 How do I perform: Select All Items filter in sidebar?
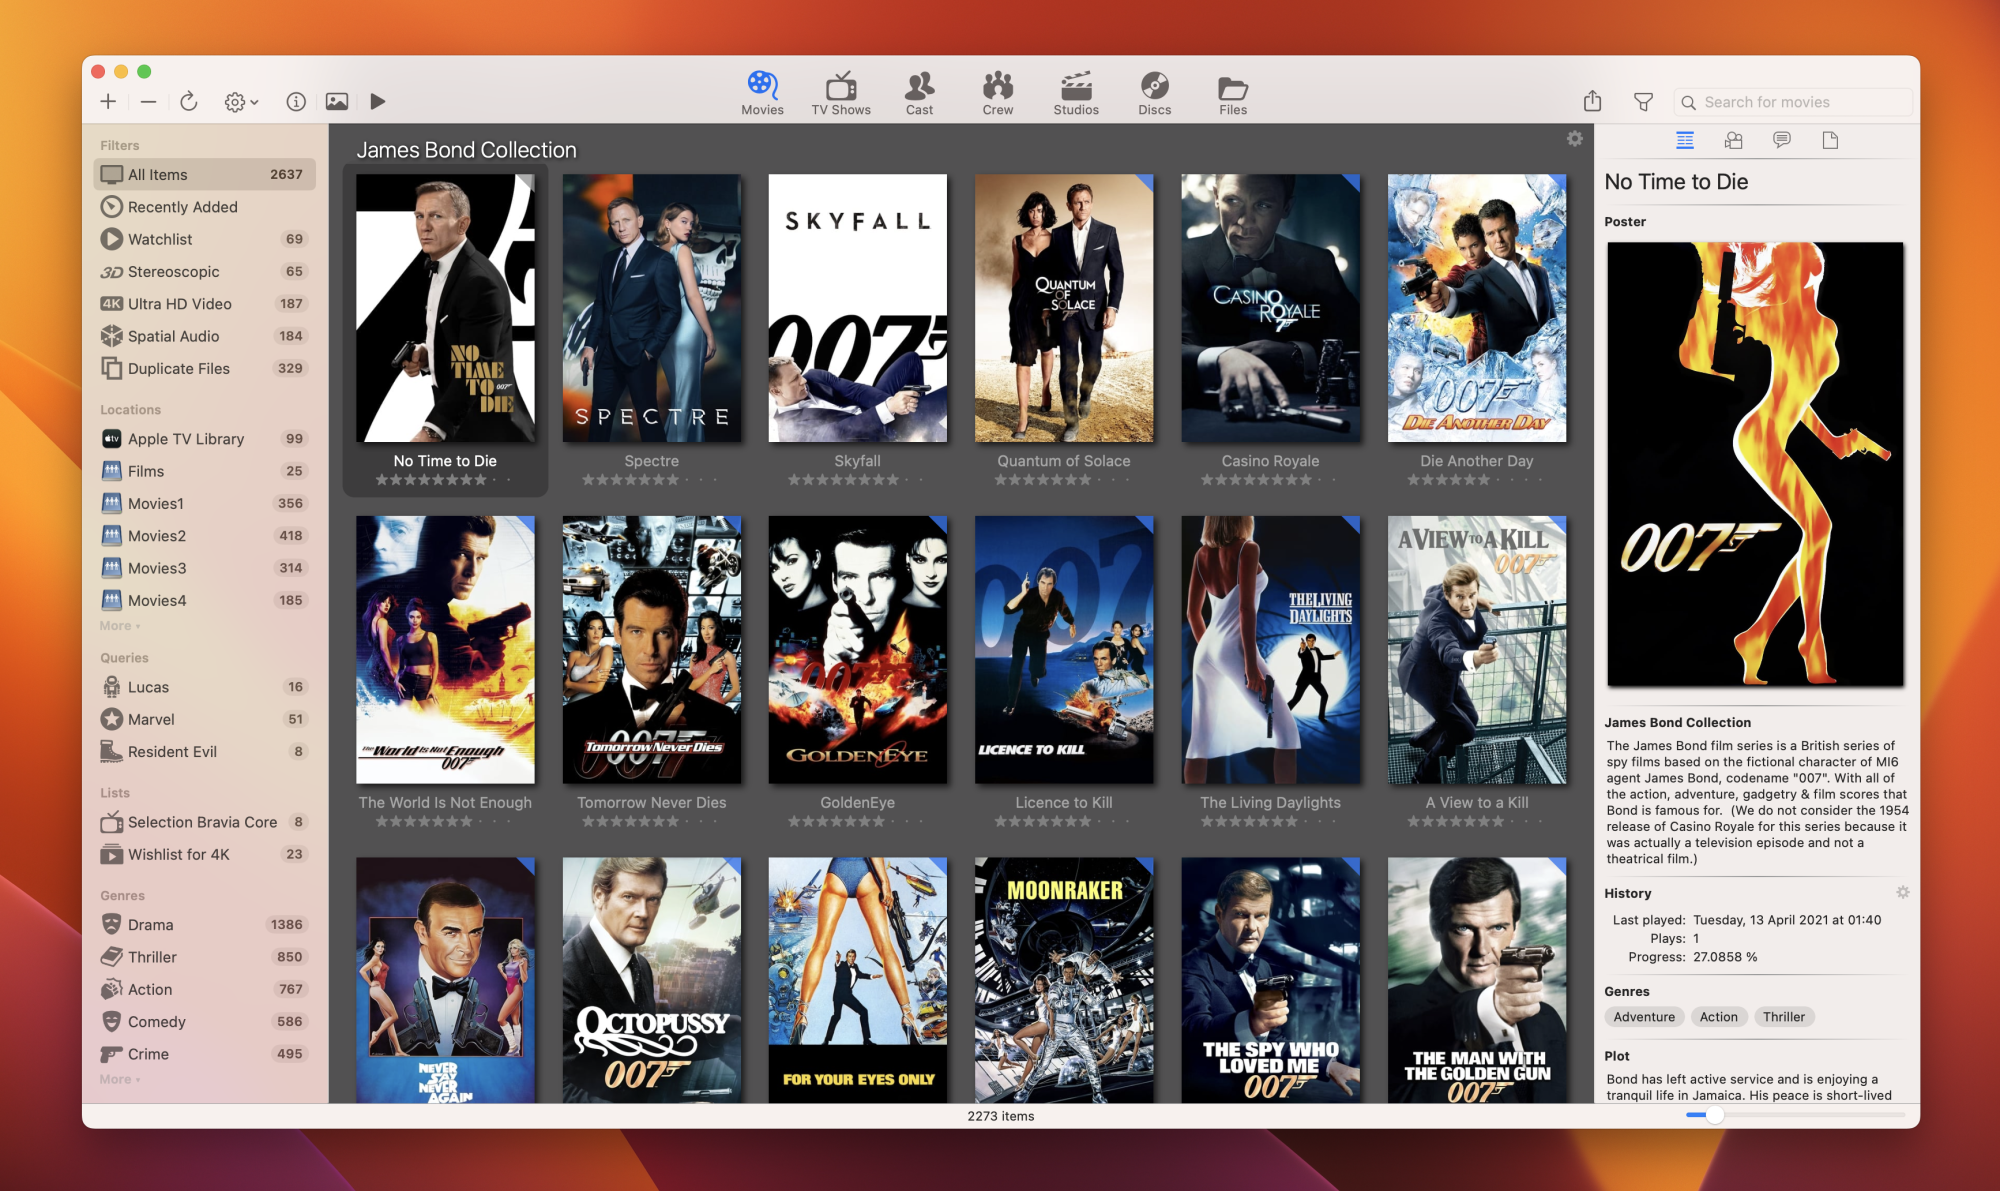point(205,174)
